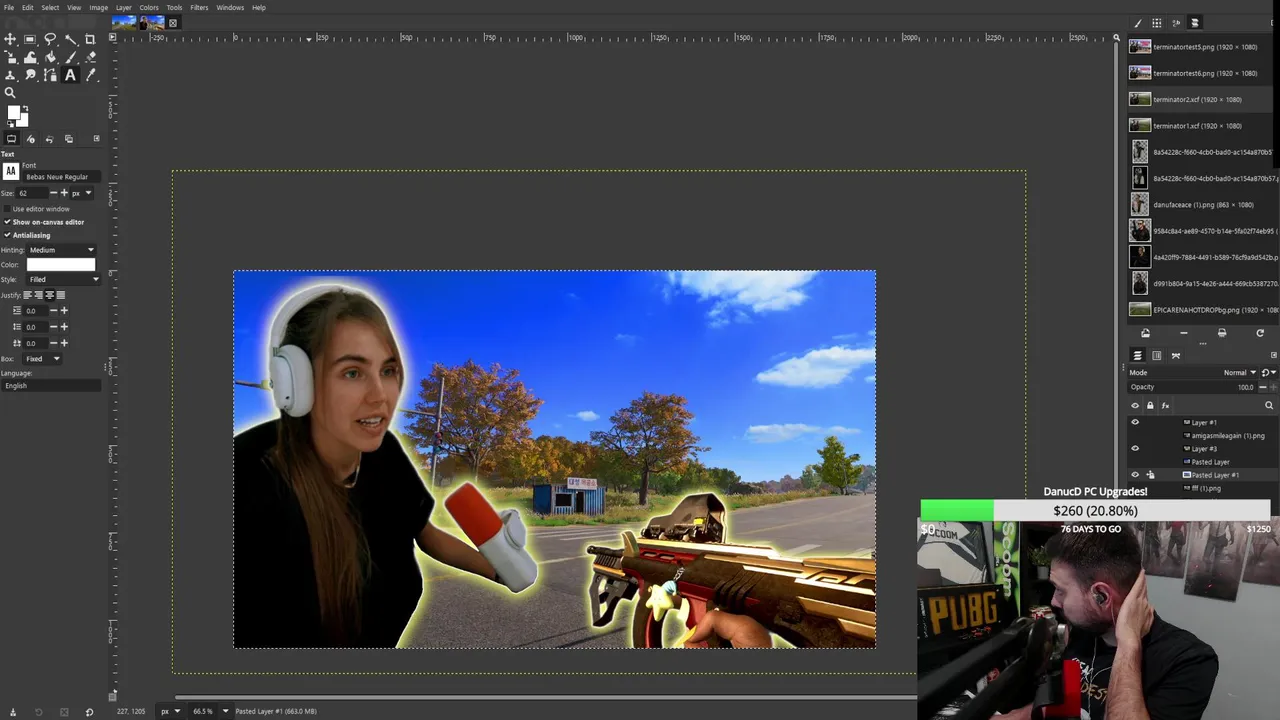Select terminator2.xcf in document history
Image resolution: width=1280 pixels, height=720 pixels.
pos(1200,99)
